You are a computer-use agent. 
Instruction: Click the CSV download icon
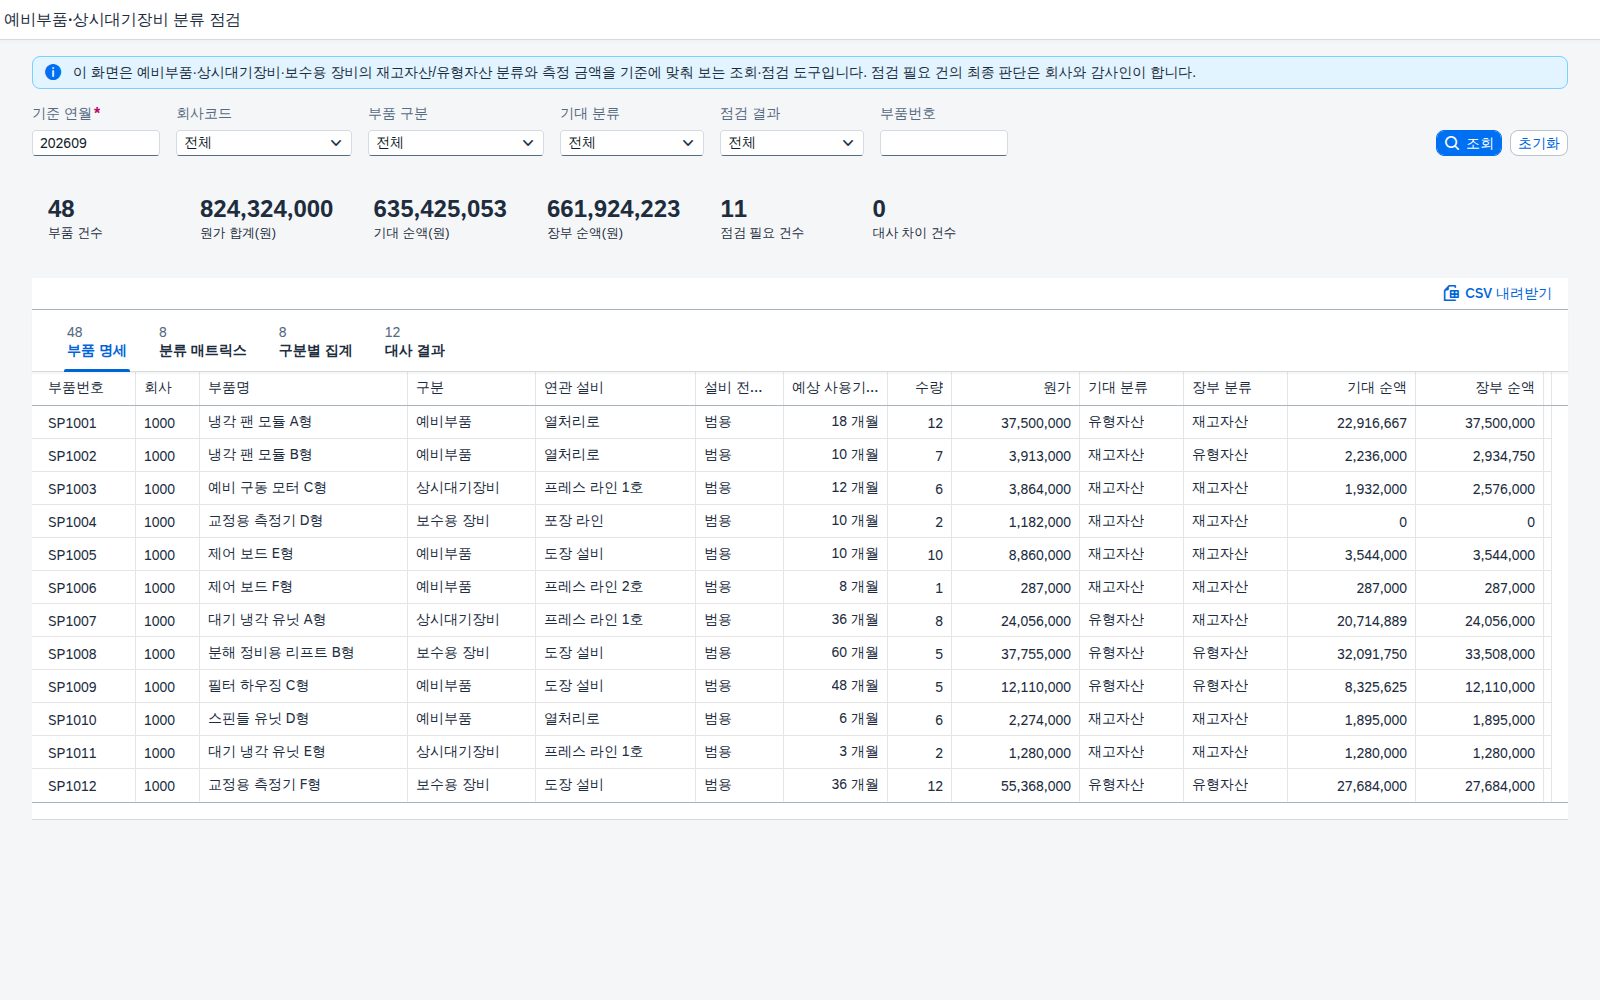pos(1451,293)
